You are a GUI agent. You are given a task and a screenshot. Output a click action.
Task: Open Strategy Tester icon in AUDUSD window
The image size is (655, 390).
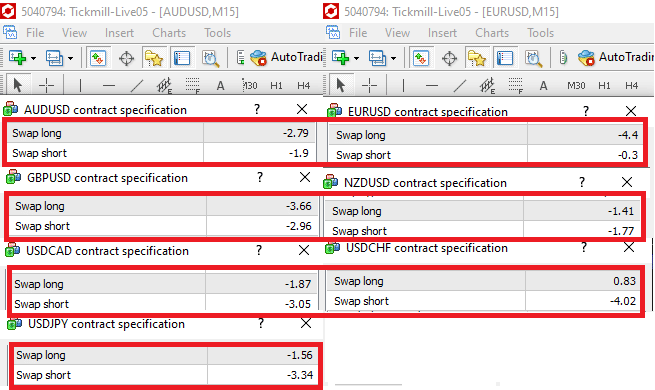(x=210, y=58)
